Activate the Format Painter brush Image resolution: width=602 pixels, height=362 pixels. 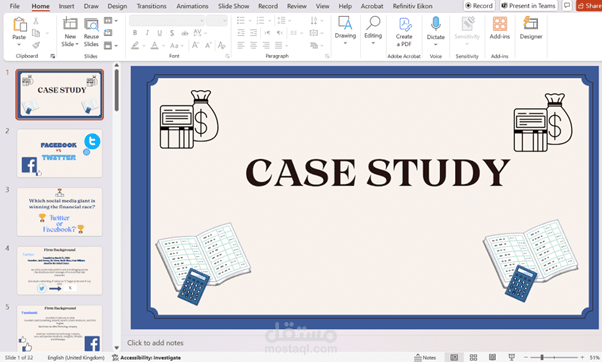(x=36, y=45)
